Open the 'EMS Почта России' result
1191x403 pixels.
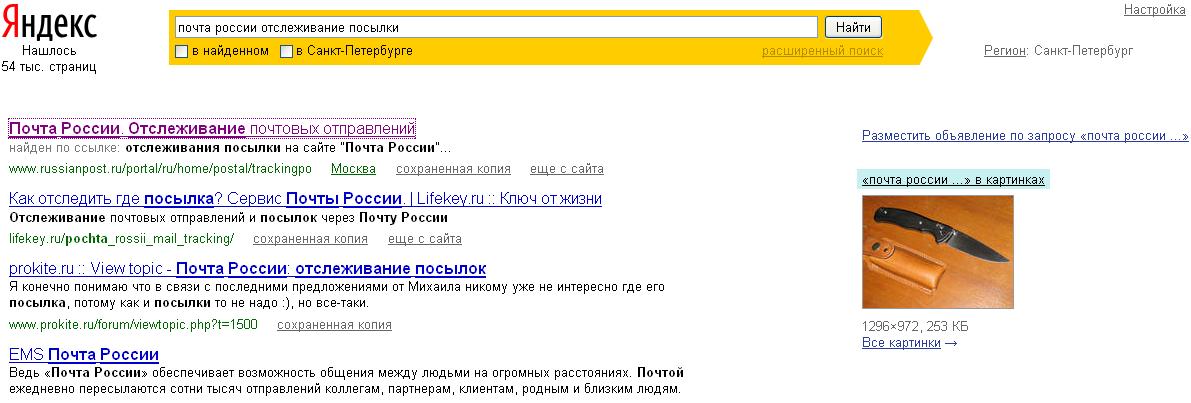[84, 354]
